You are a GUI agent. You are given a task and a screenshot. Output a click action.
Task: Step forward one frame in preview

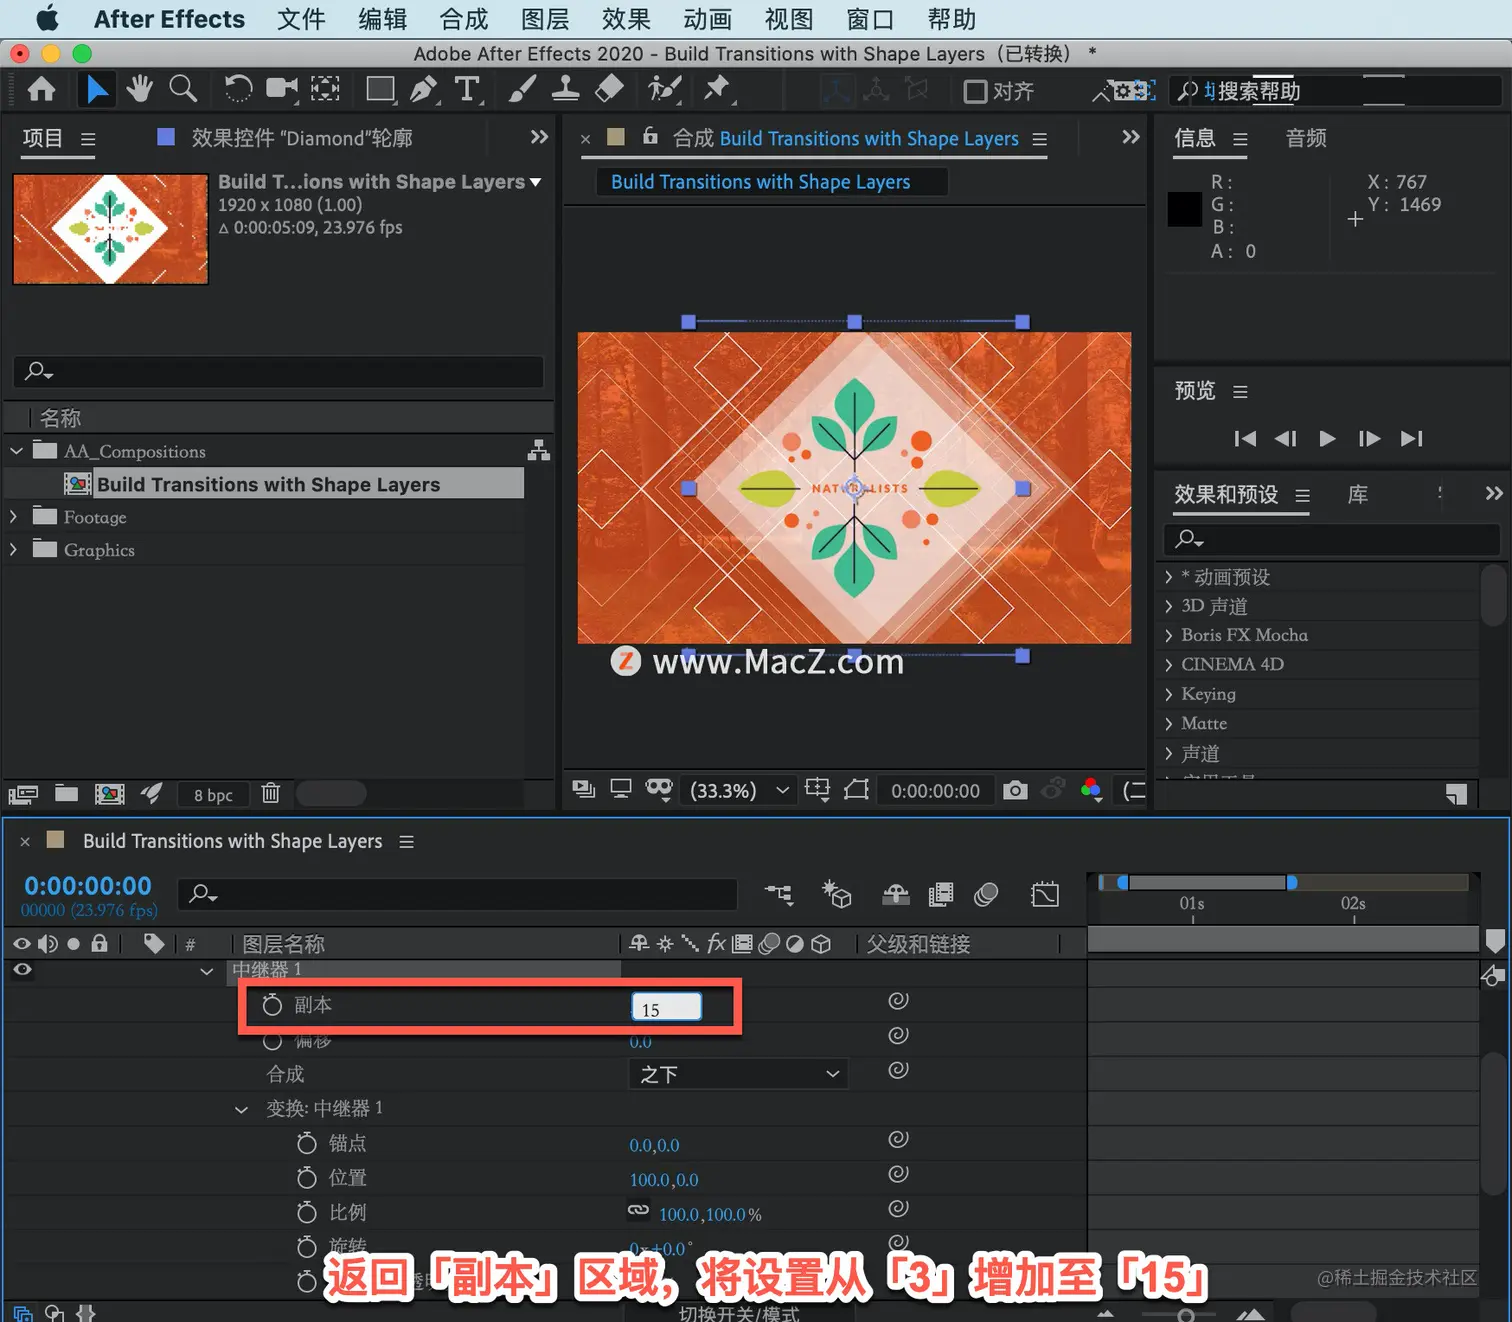(1369, 438)
